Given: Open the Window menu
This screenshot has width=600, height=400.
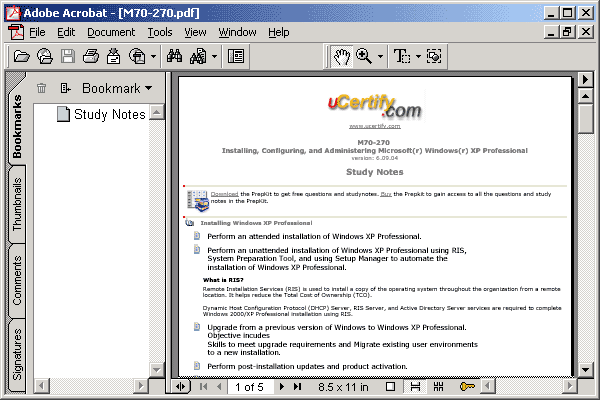Looking at the screenshot, I should [x=237, y=32].
